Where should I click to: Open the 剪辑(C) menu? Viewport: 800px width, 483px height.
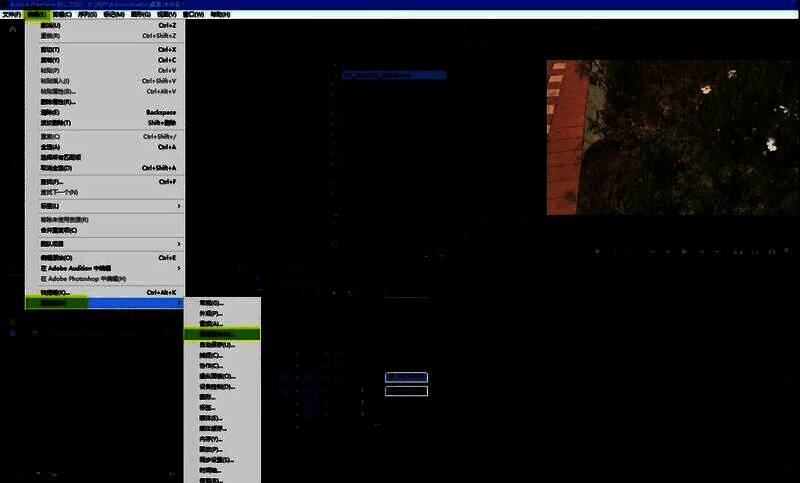(x=62, y=15)
